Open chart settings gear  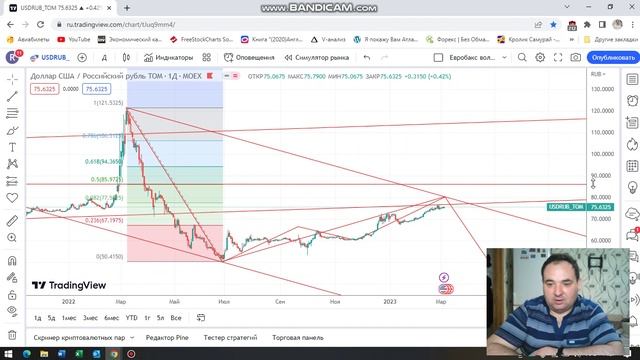coord(540,58)
